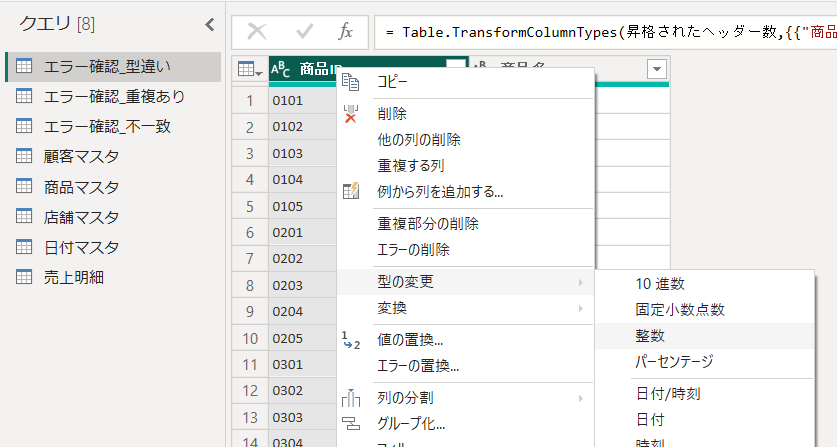
Task: Open the 日付マスタ query
Action: click(x=113, y=247)
